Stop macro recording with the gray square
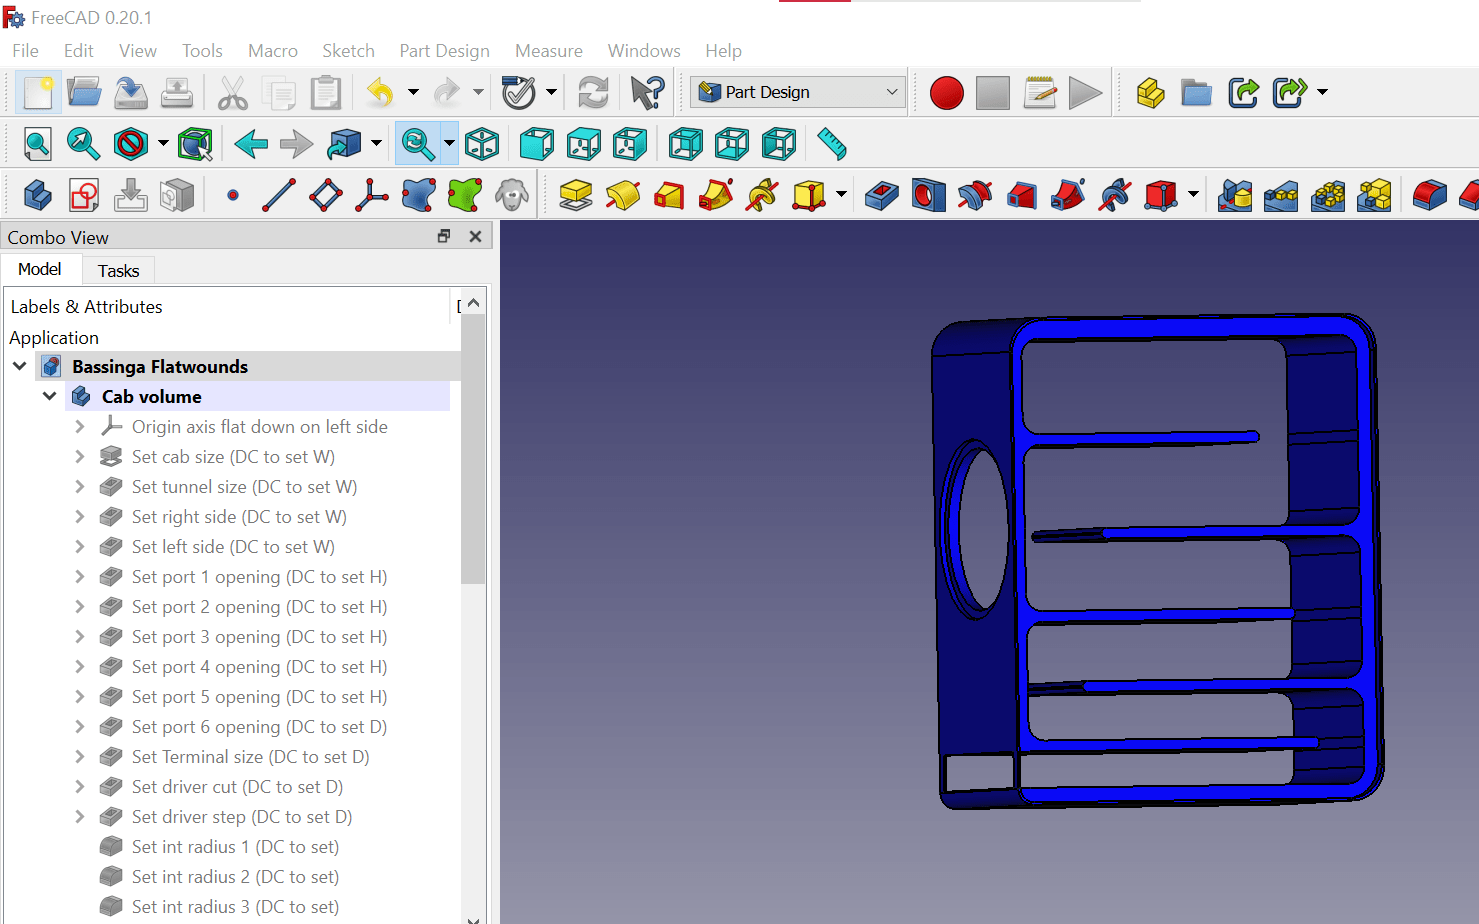The image size is (1479, 924). point(993,93)
